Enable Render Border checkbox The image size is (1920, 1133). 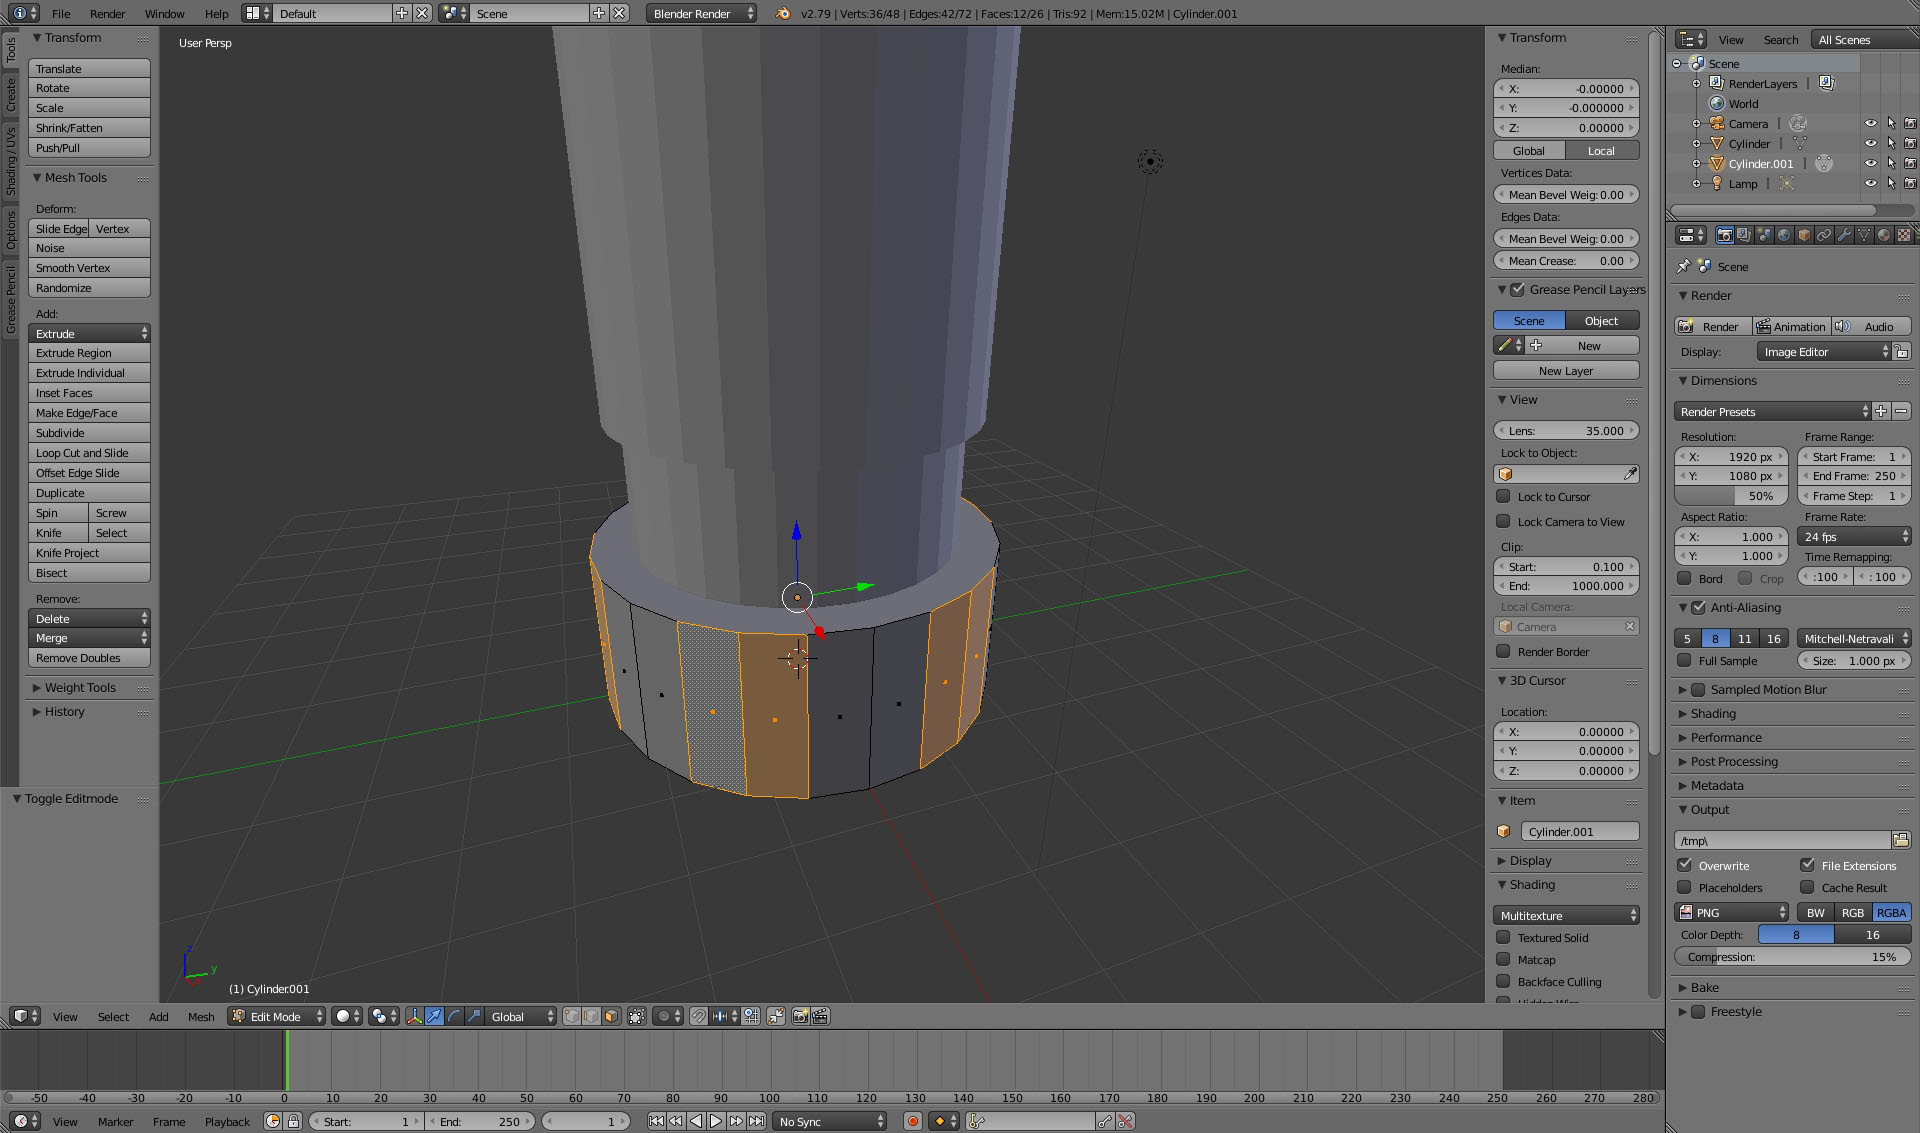(x=1503, y=651)
